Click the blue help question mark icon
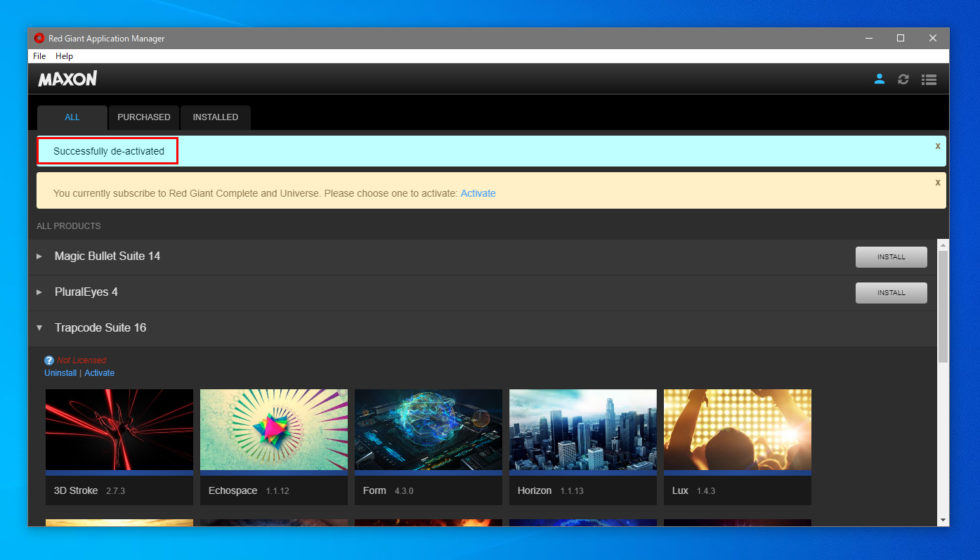Viewport: 980px width, 560px height. [x=49, y=361]
